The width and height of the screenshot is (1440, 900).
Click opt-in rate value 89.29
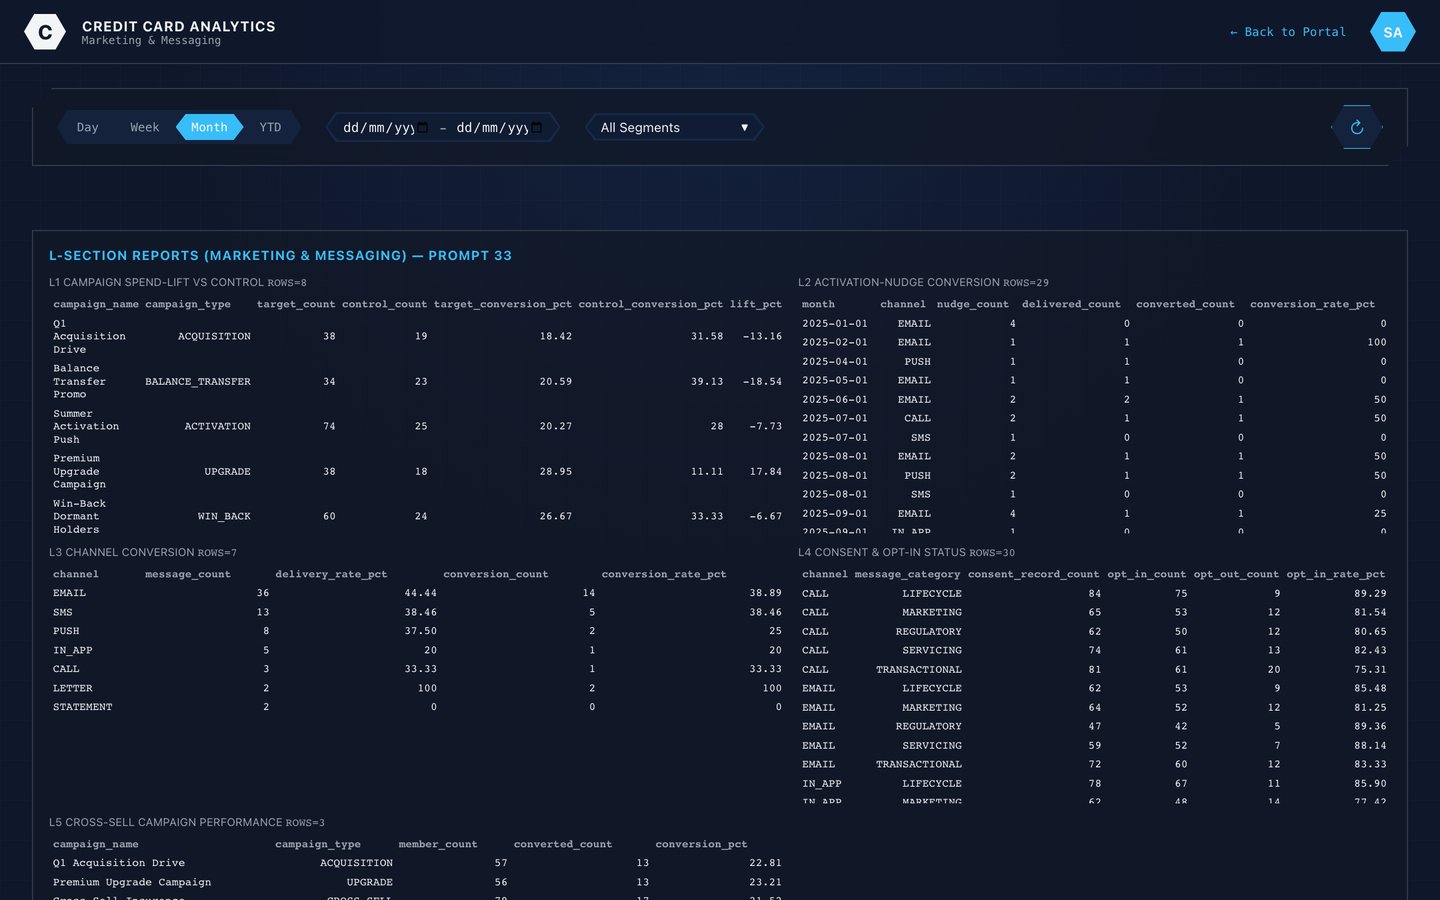coord(1370,594)
